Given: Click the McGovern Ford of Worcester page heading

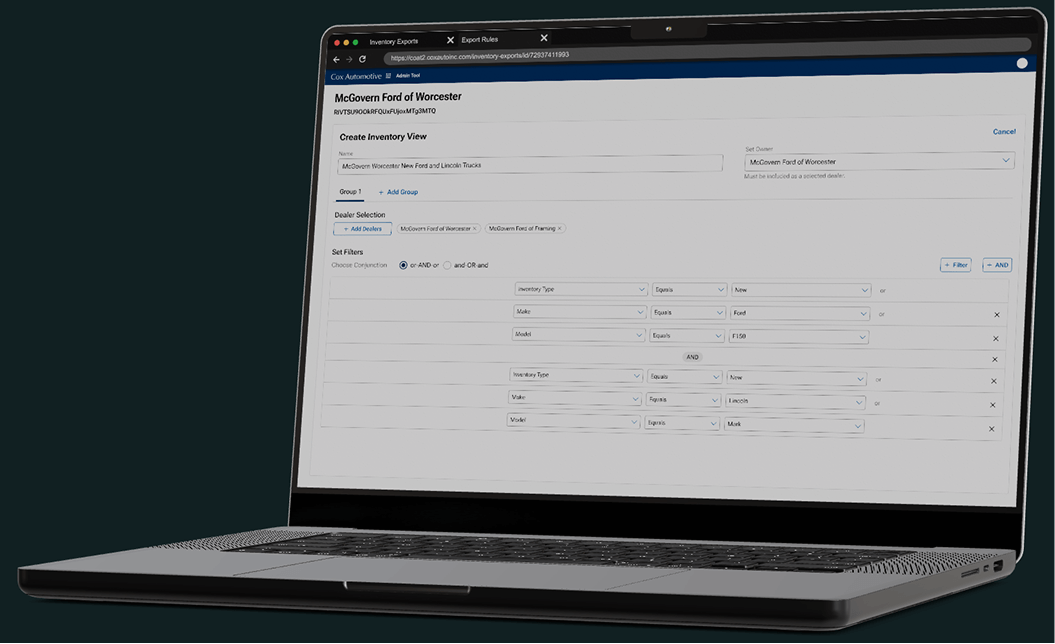Looking at the screenshot, I should point(398,97).
